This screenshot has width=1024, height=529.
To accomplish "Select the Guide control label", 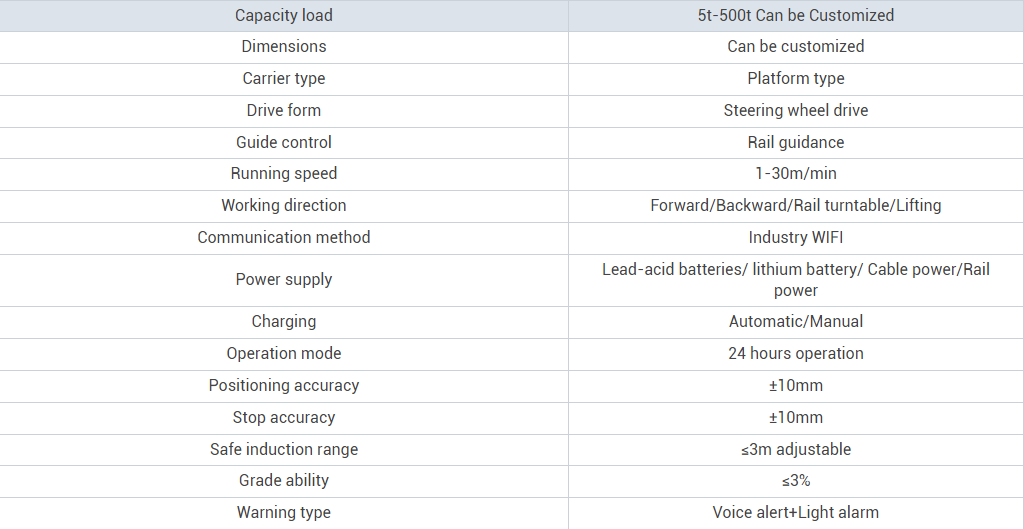I will click(x=284, y=142).
